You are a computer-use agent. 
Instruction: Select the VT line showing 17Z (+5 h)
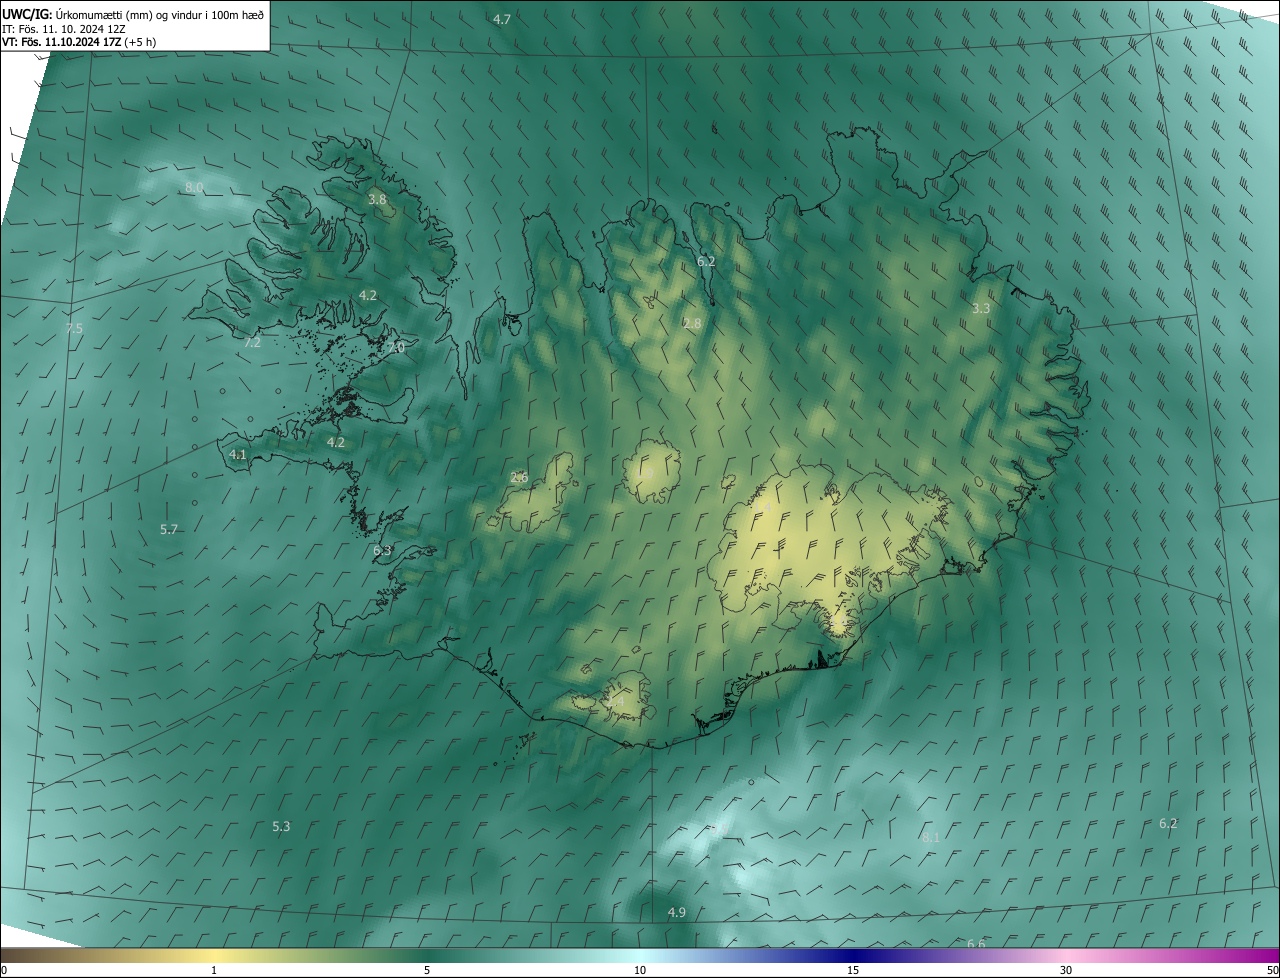[x=78, y=42]
